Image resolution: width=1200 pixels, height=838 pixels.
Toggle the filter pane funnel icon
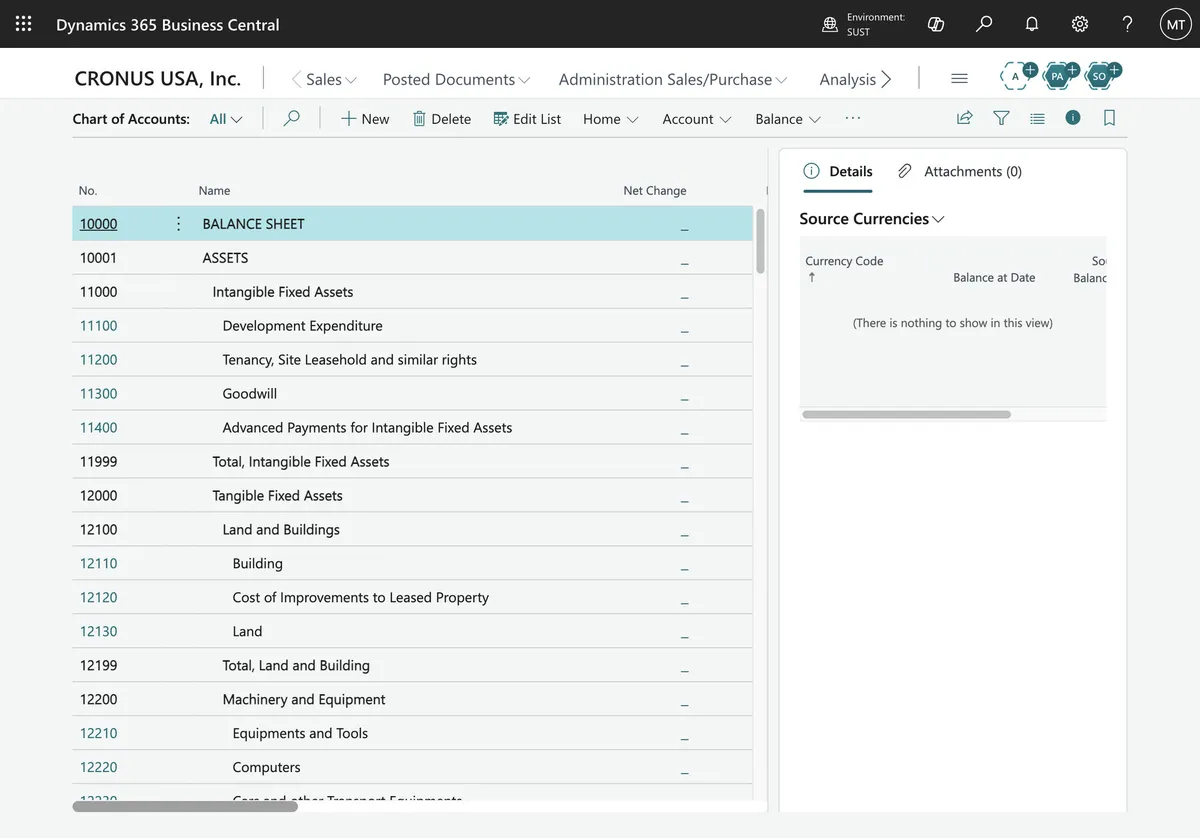pos(1001,118)
